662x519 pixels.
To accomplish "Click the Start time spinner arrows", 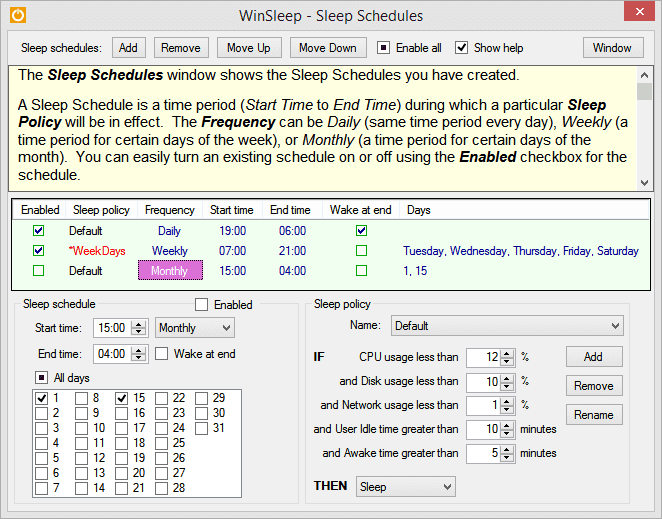I will point(138,328).
